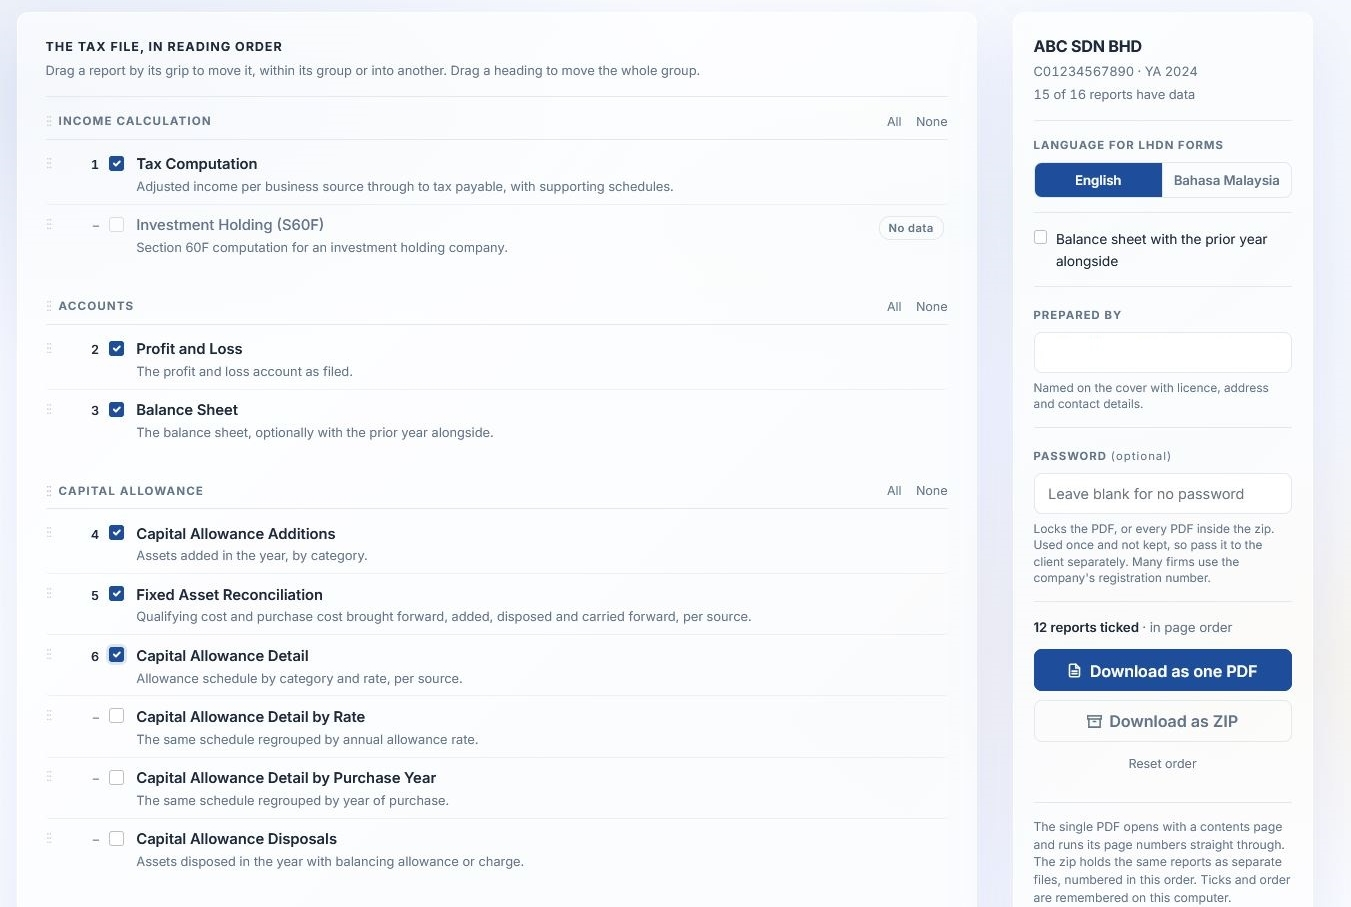The image size is (1351, 907).
Task: Select All in Income Calculation group
Action: click(x=894, y=122)
